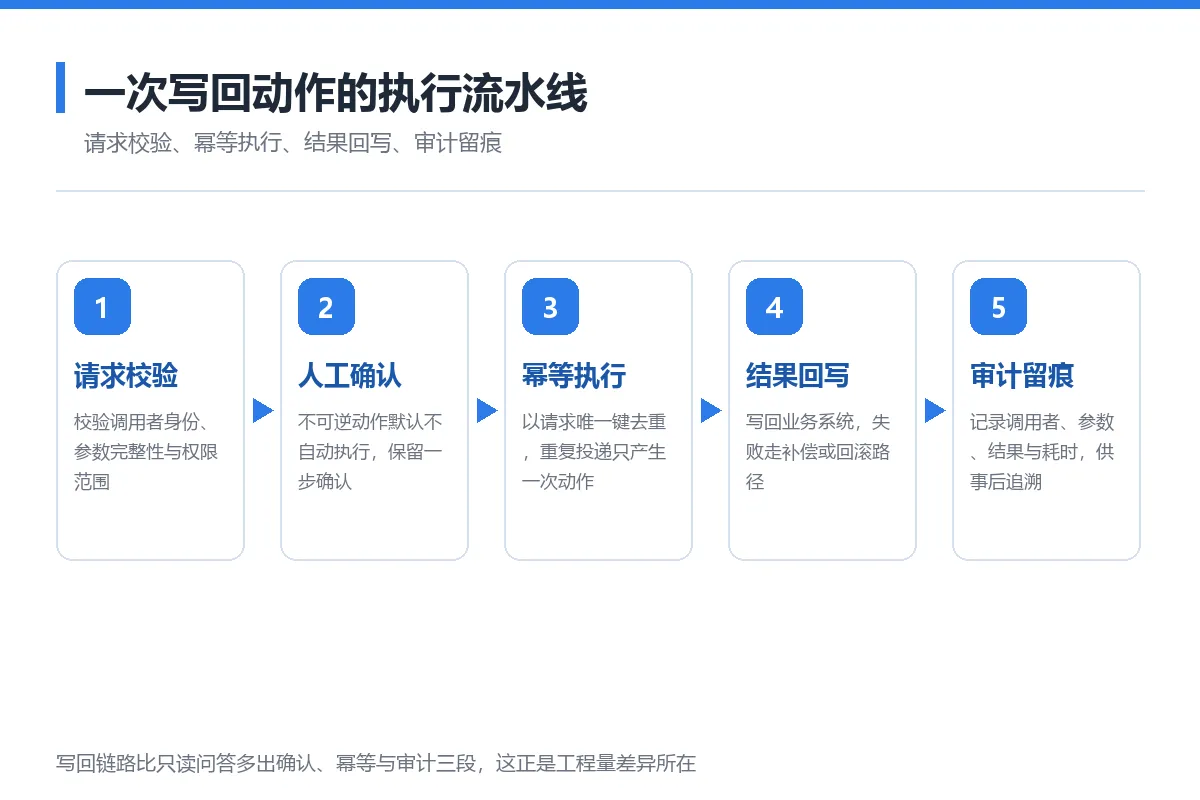
Task: Select the heading 人工确认
Action: (350, 376)
